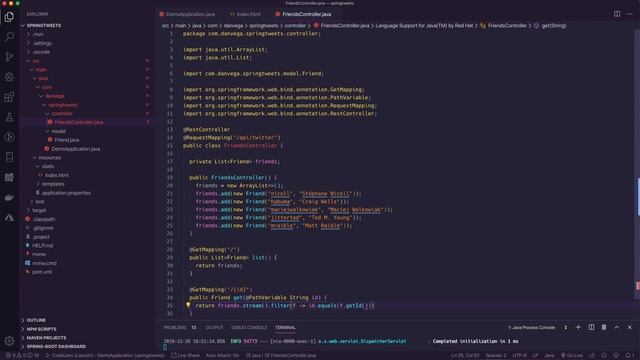Open the Docker whale view
The width and height of the screenshot is (640, 360).
pos(9,198)
